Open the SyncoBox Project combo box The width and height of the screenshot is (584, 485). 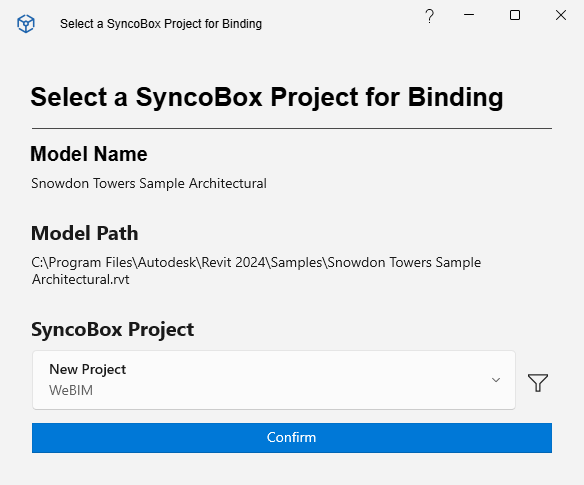click(274, 380)
